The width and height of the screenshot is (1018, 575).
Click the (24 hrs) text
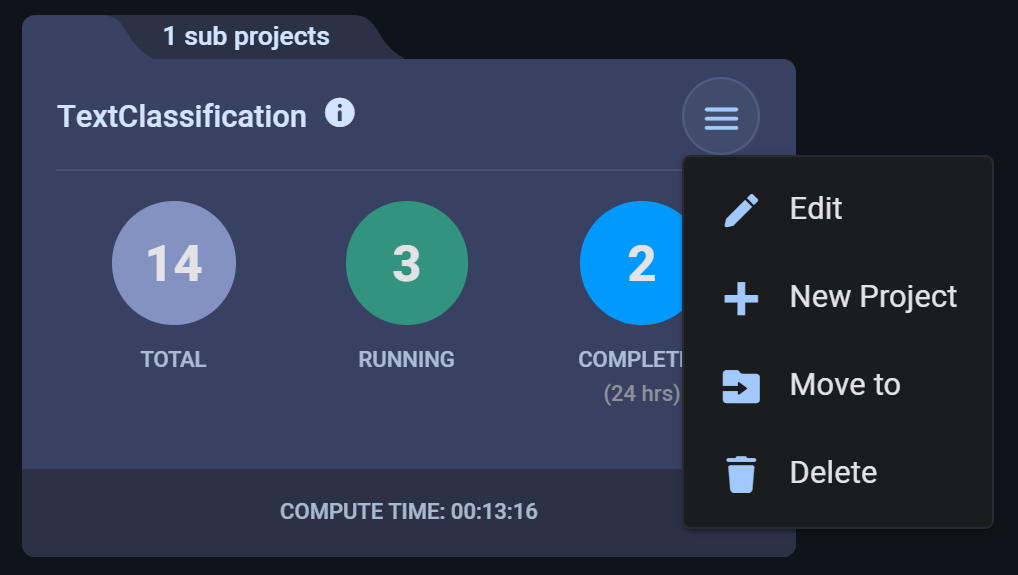(641, 394)
